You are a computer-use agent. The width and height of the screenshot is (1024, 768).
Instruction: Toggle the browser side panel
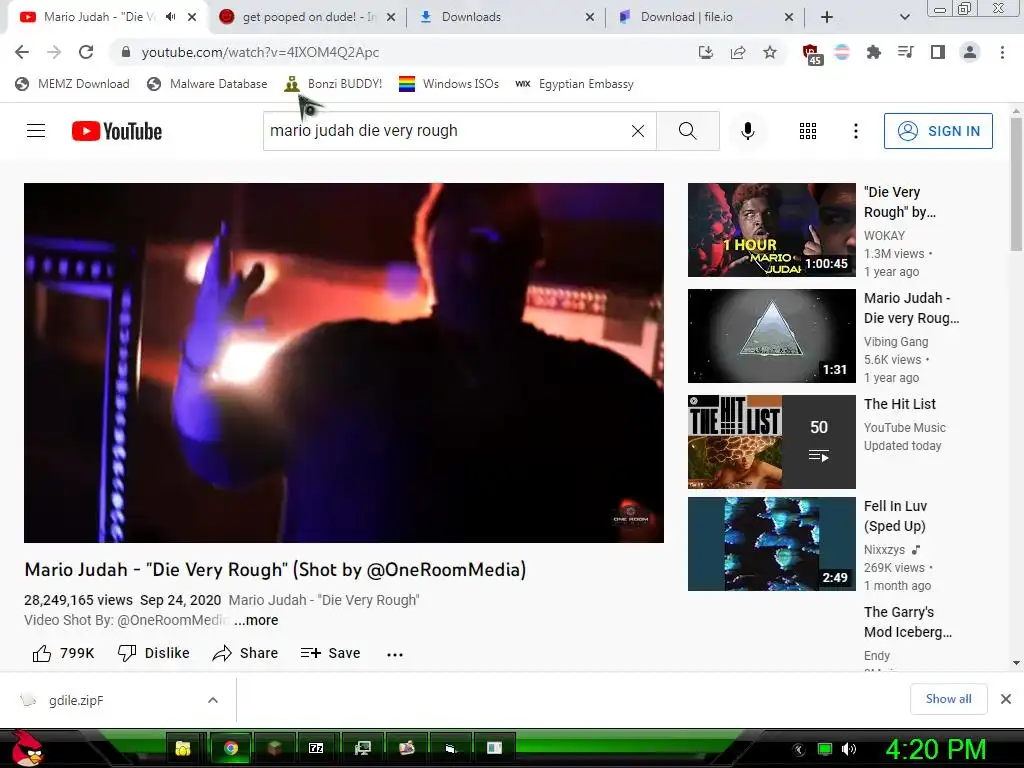938,52
